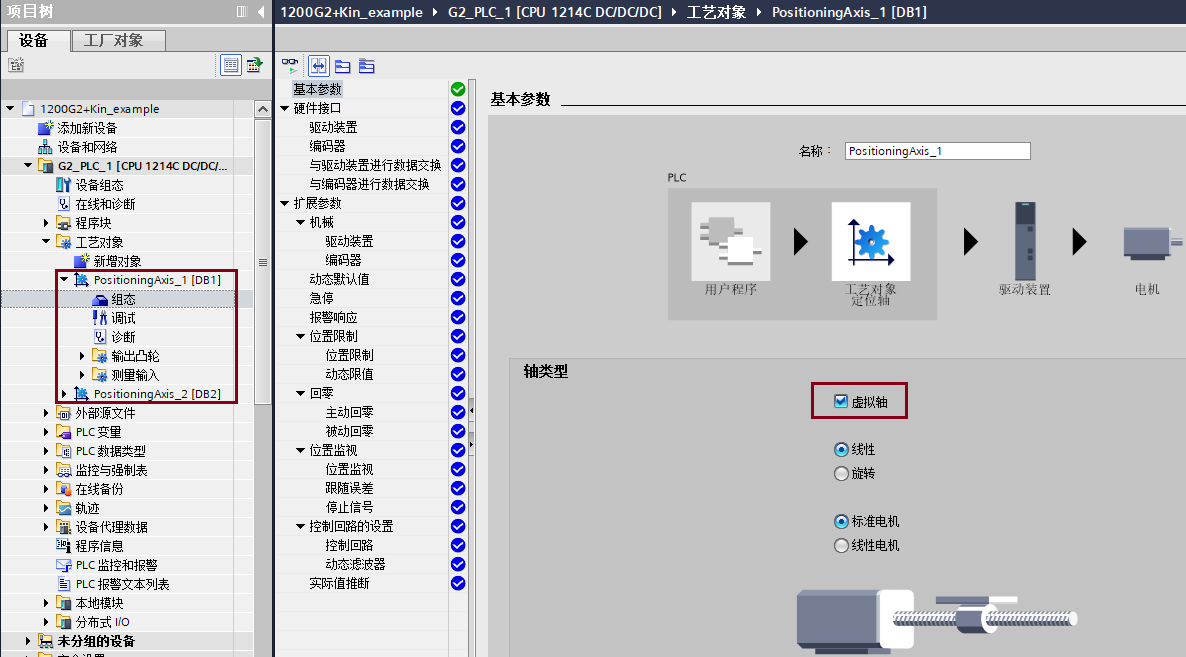This screenshot has width=1186, height=657.
Task: Collapse the 硬件接口 section in navigation
Action: (284, 108)
